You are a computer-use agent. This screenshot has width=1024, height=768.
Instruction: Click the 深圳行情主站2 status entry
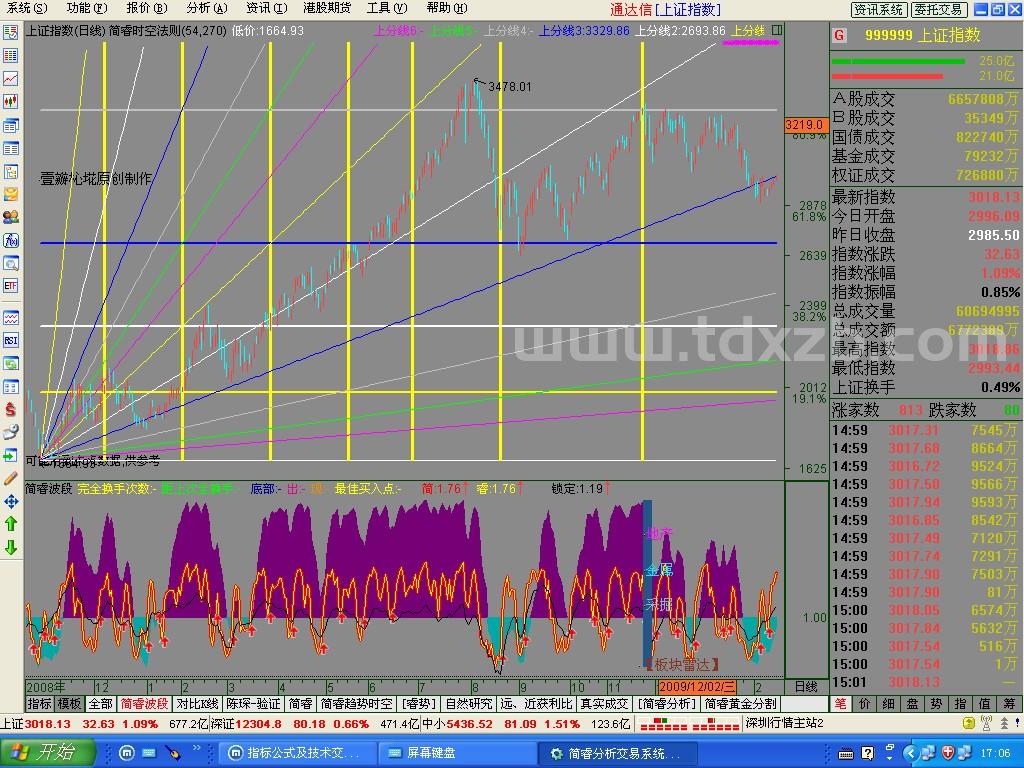(784, 724)
